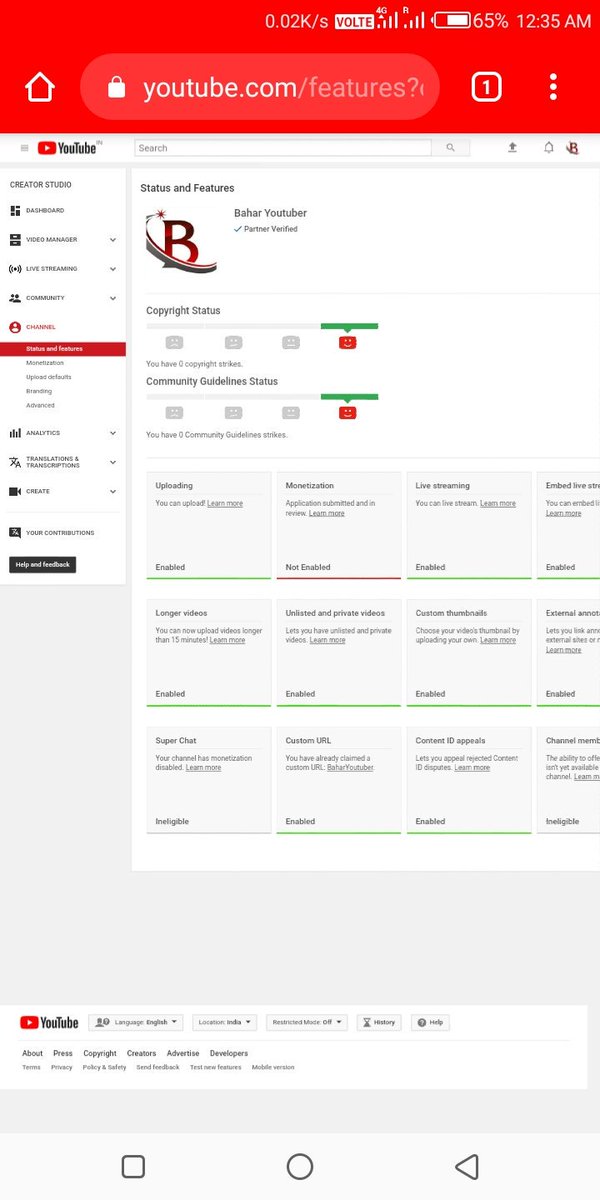Viewport: 600px width, 1200px height.
Task: Click Help and feedback button
Action: 43,565
